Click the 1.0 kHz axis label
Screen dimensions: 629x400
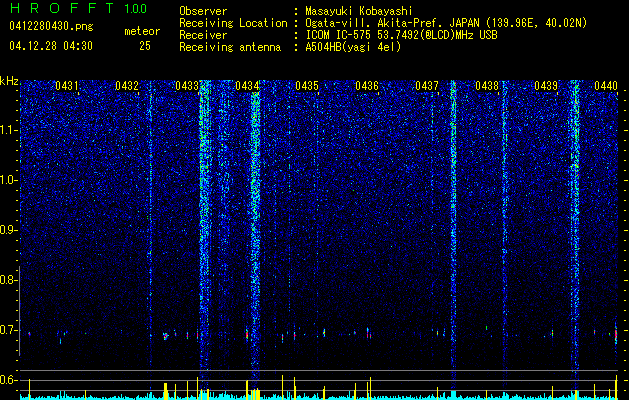(x=7, y=181)
